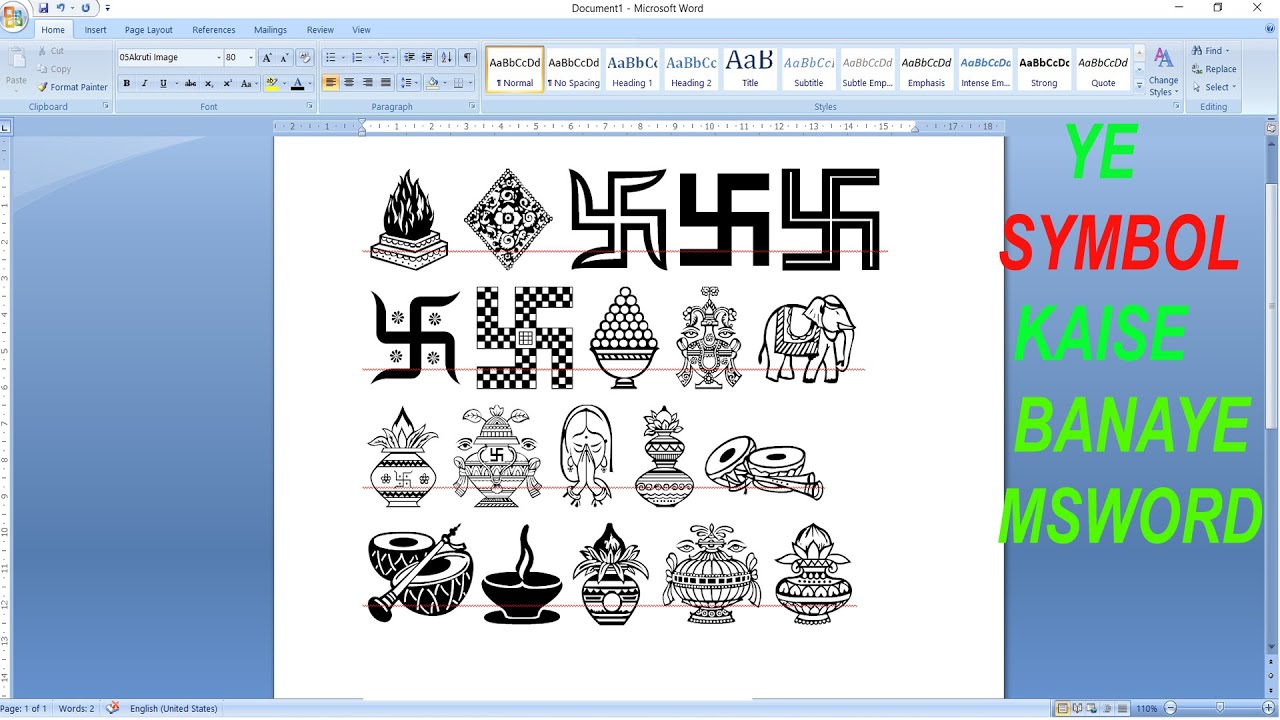Select Print Layout view button
The width and height of the screenshot is (1280, 720).
(x=1064, y=708)
